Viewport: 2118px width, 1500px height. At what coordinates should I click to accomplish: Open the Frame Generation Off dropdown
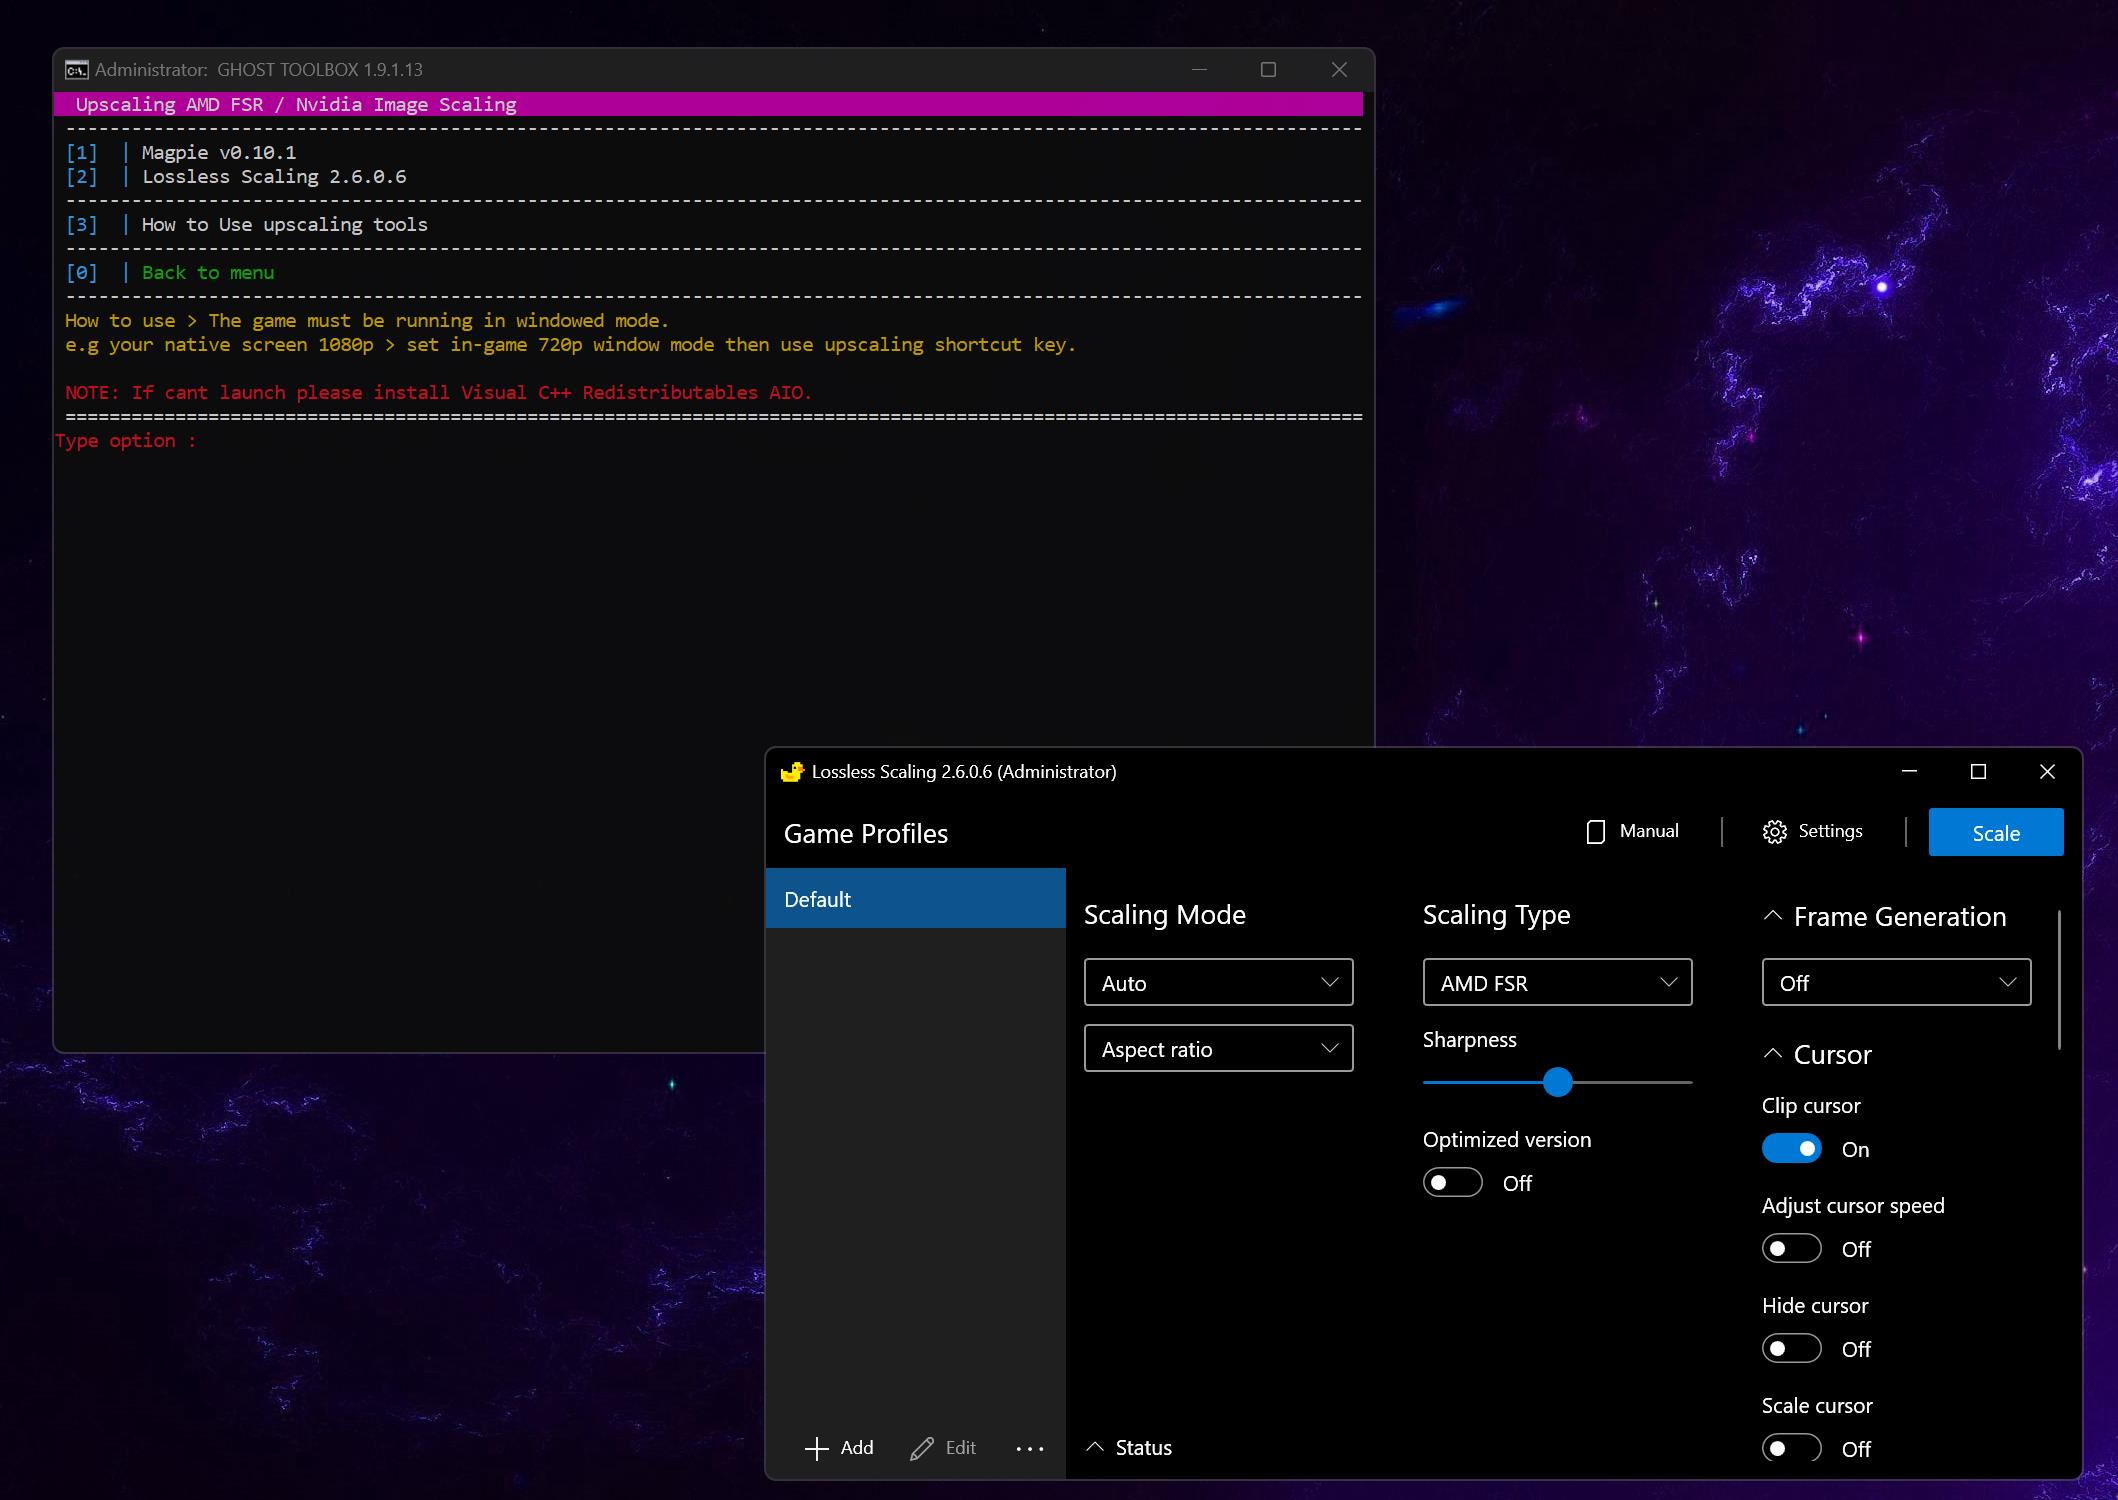click(x=1896, y=982)
